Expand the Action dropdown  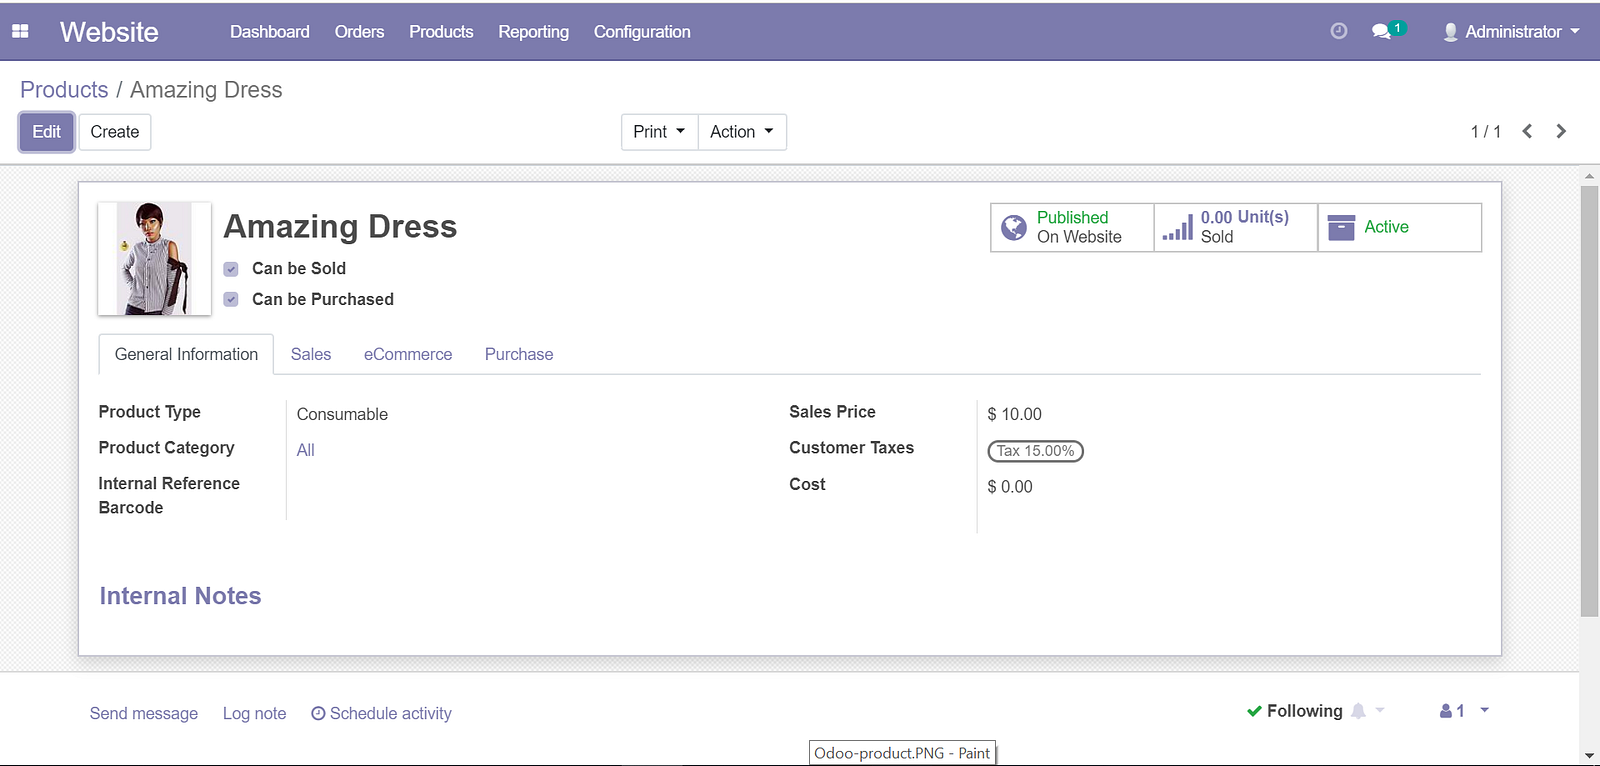(x=742, y=132)
